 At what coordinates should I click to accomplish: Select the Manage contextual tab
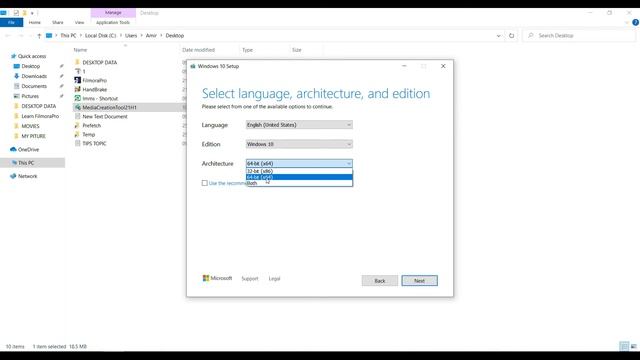click(x=113, y=13)
